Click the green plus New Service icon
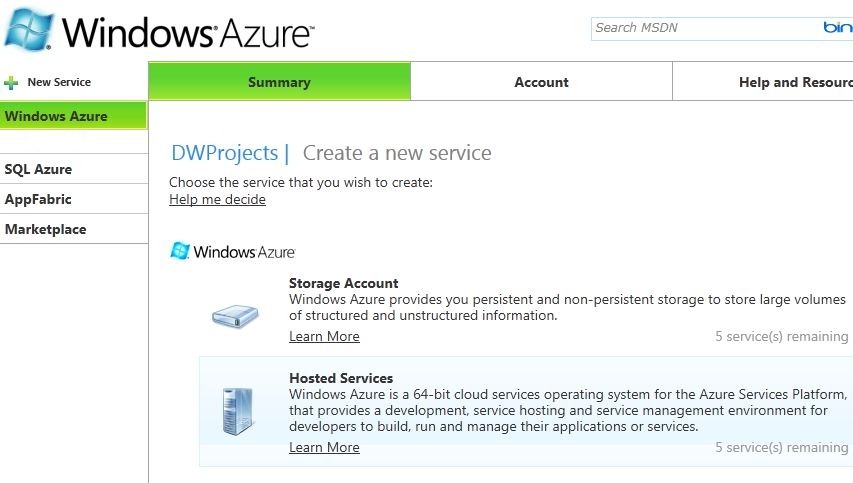 click(11, 83)
